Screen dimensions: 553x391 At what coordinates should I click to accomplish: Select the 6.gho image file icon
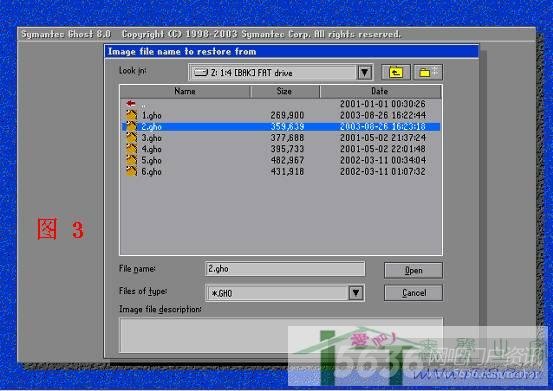click(132, 172)
